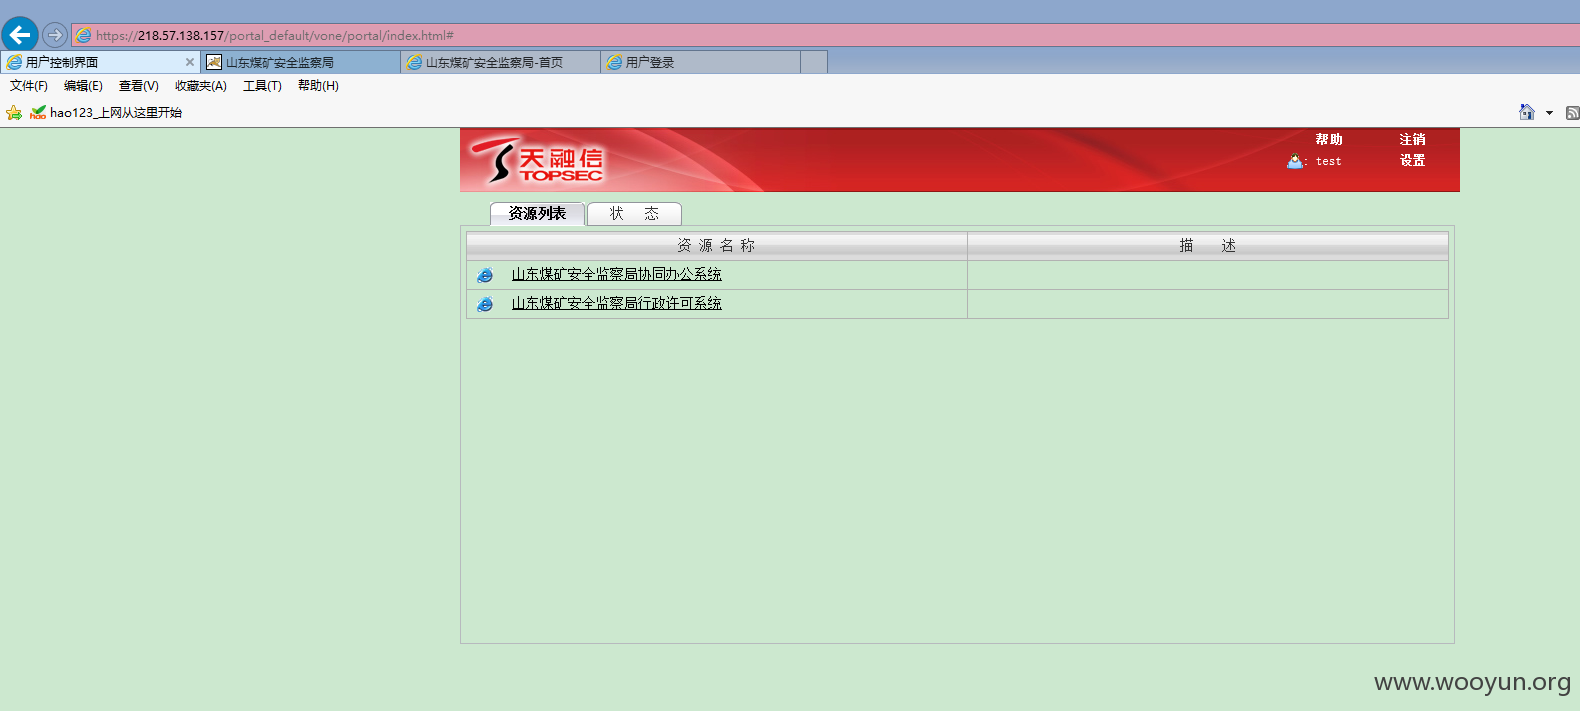Switch to the 山东煤矿安全监察局-首页 tab
This screenshot has height=711, width=1580.
(500, 62)
